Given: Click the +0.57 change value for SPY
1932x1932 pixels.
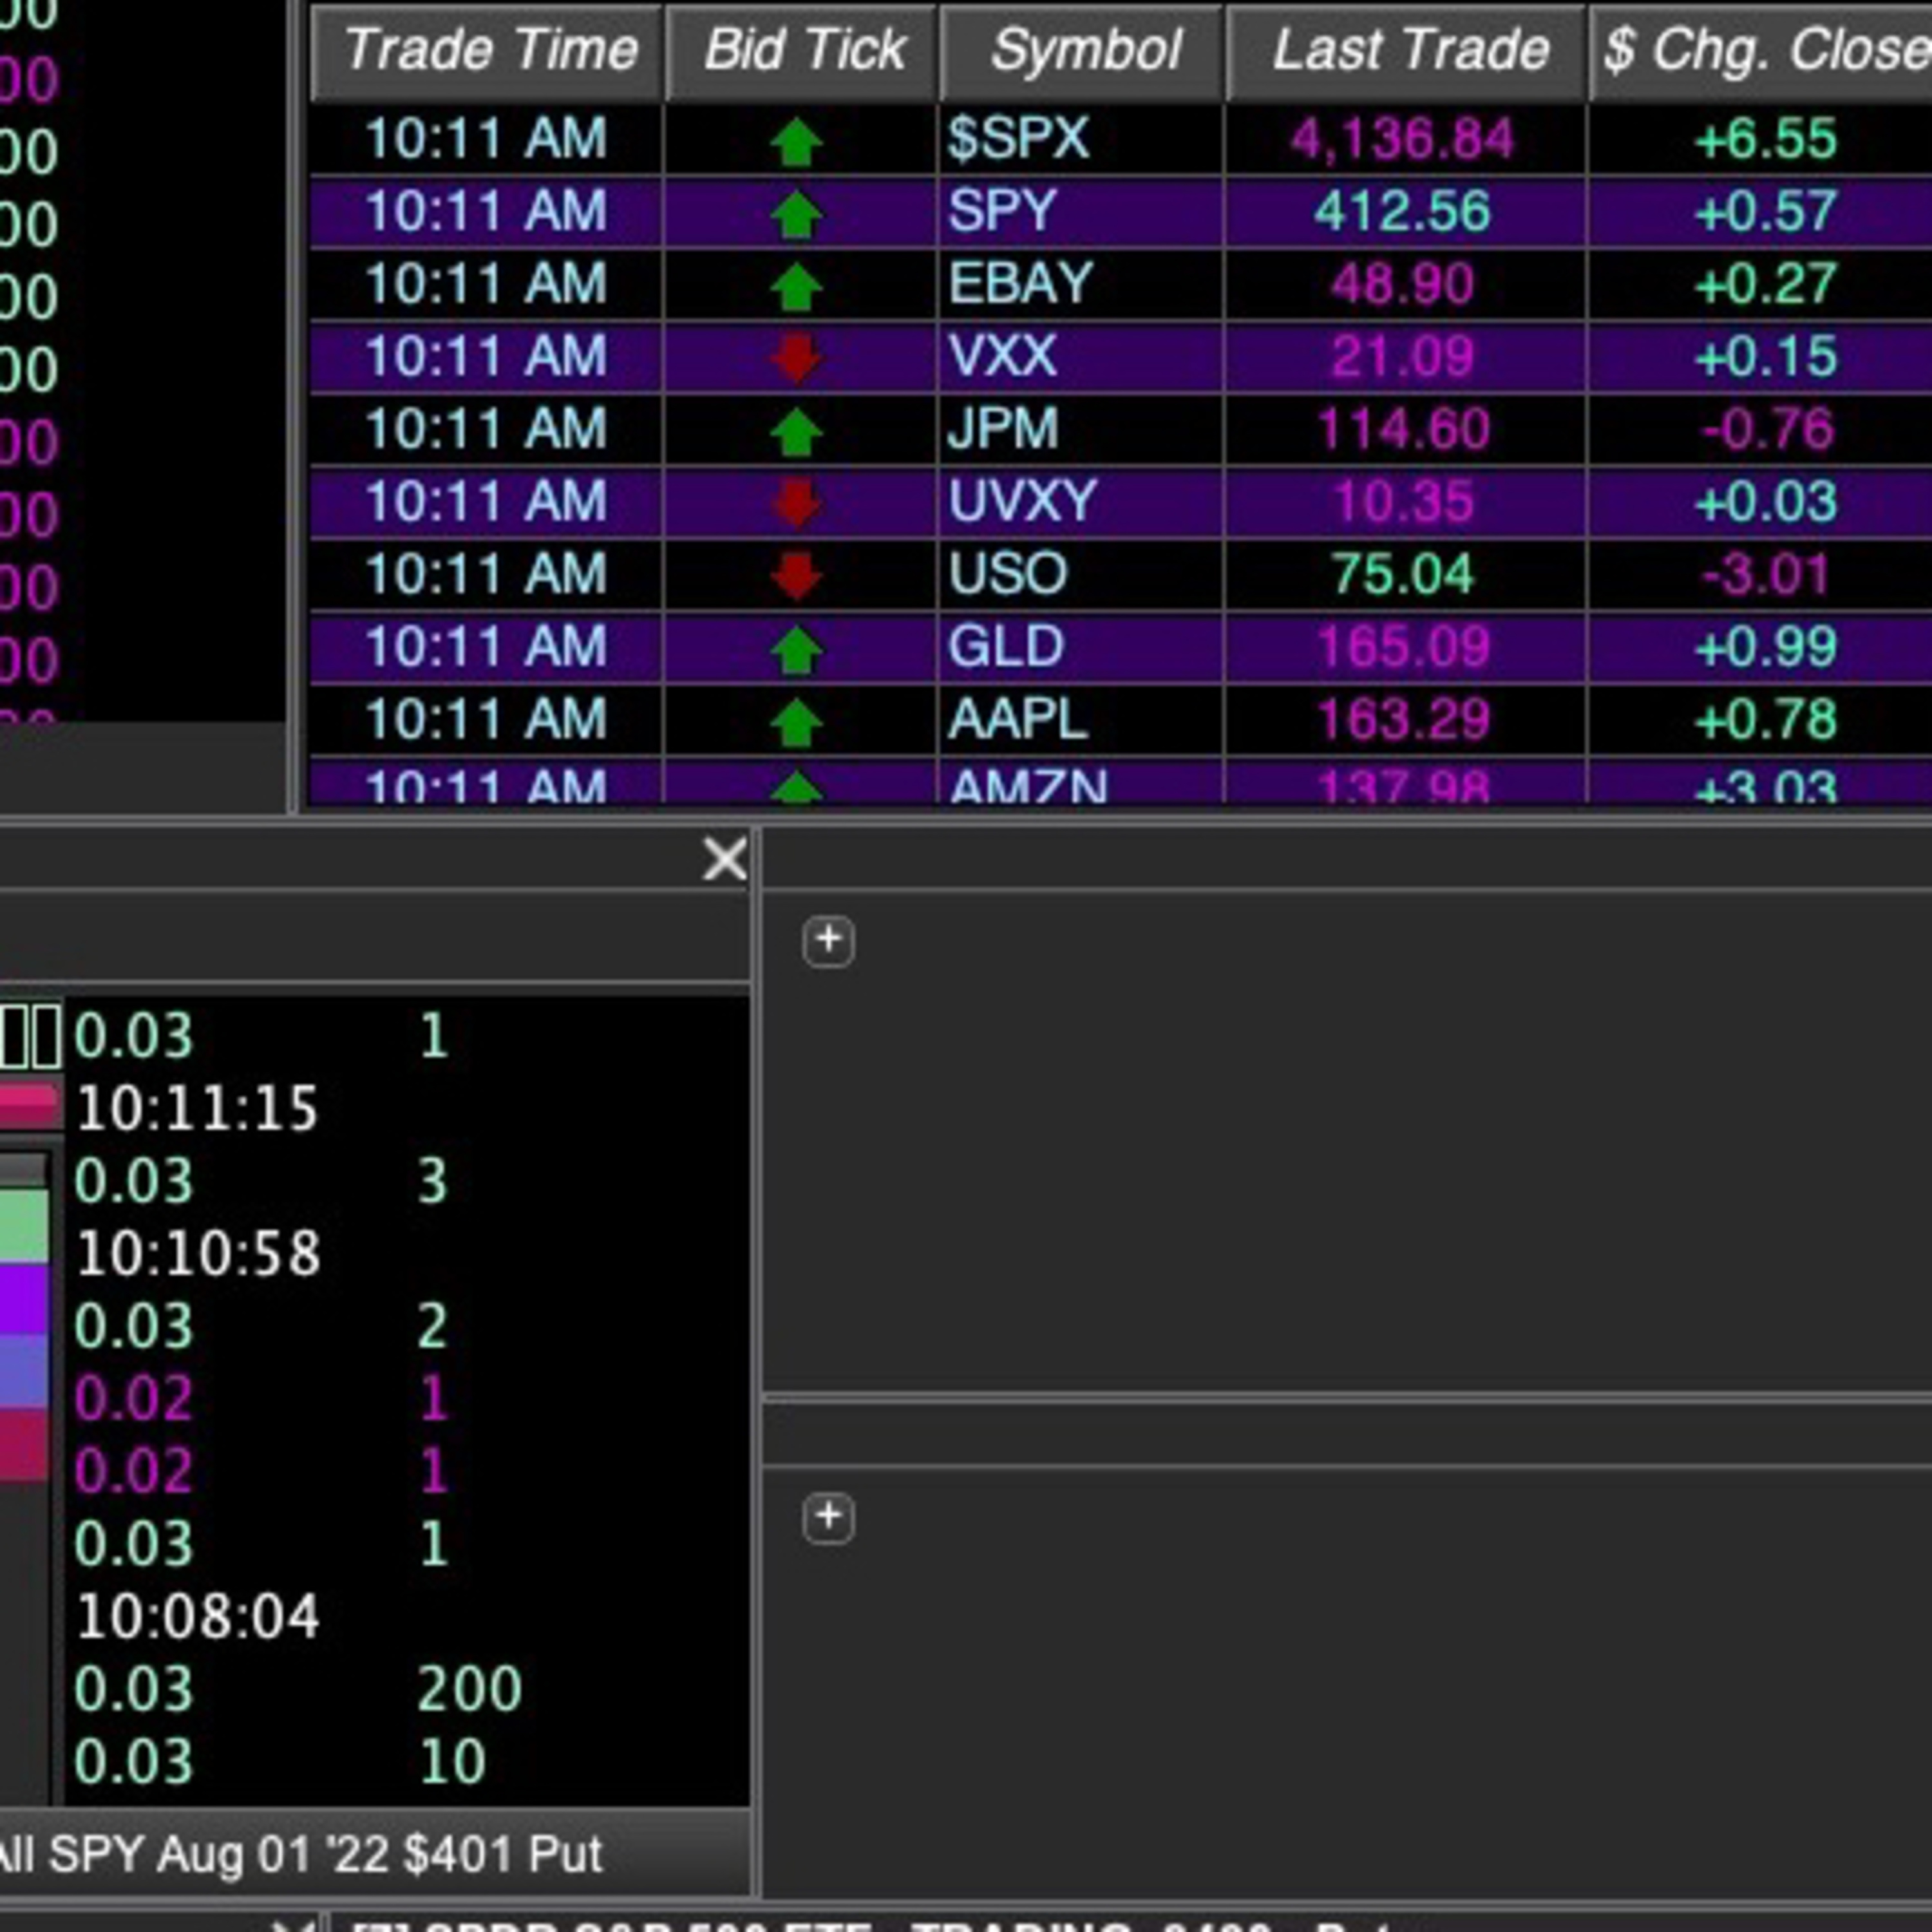Looking at the screenshot, I should (1766, 212).
